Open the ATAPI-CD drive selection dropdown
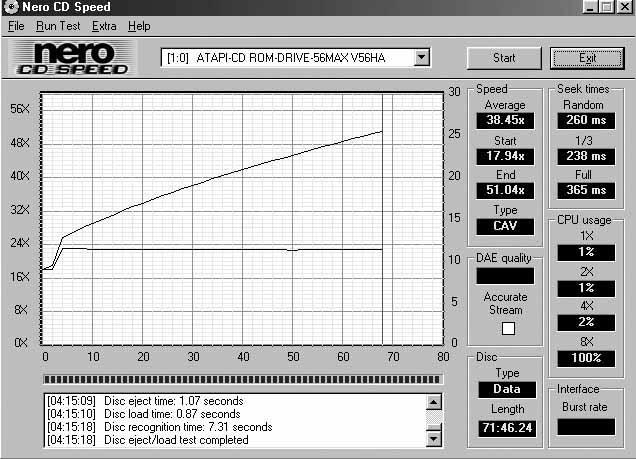 pyautogui.click(x=422, y=58)
